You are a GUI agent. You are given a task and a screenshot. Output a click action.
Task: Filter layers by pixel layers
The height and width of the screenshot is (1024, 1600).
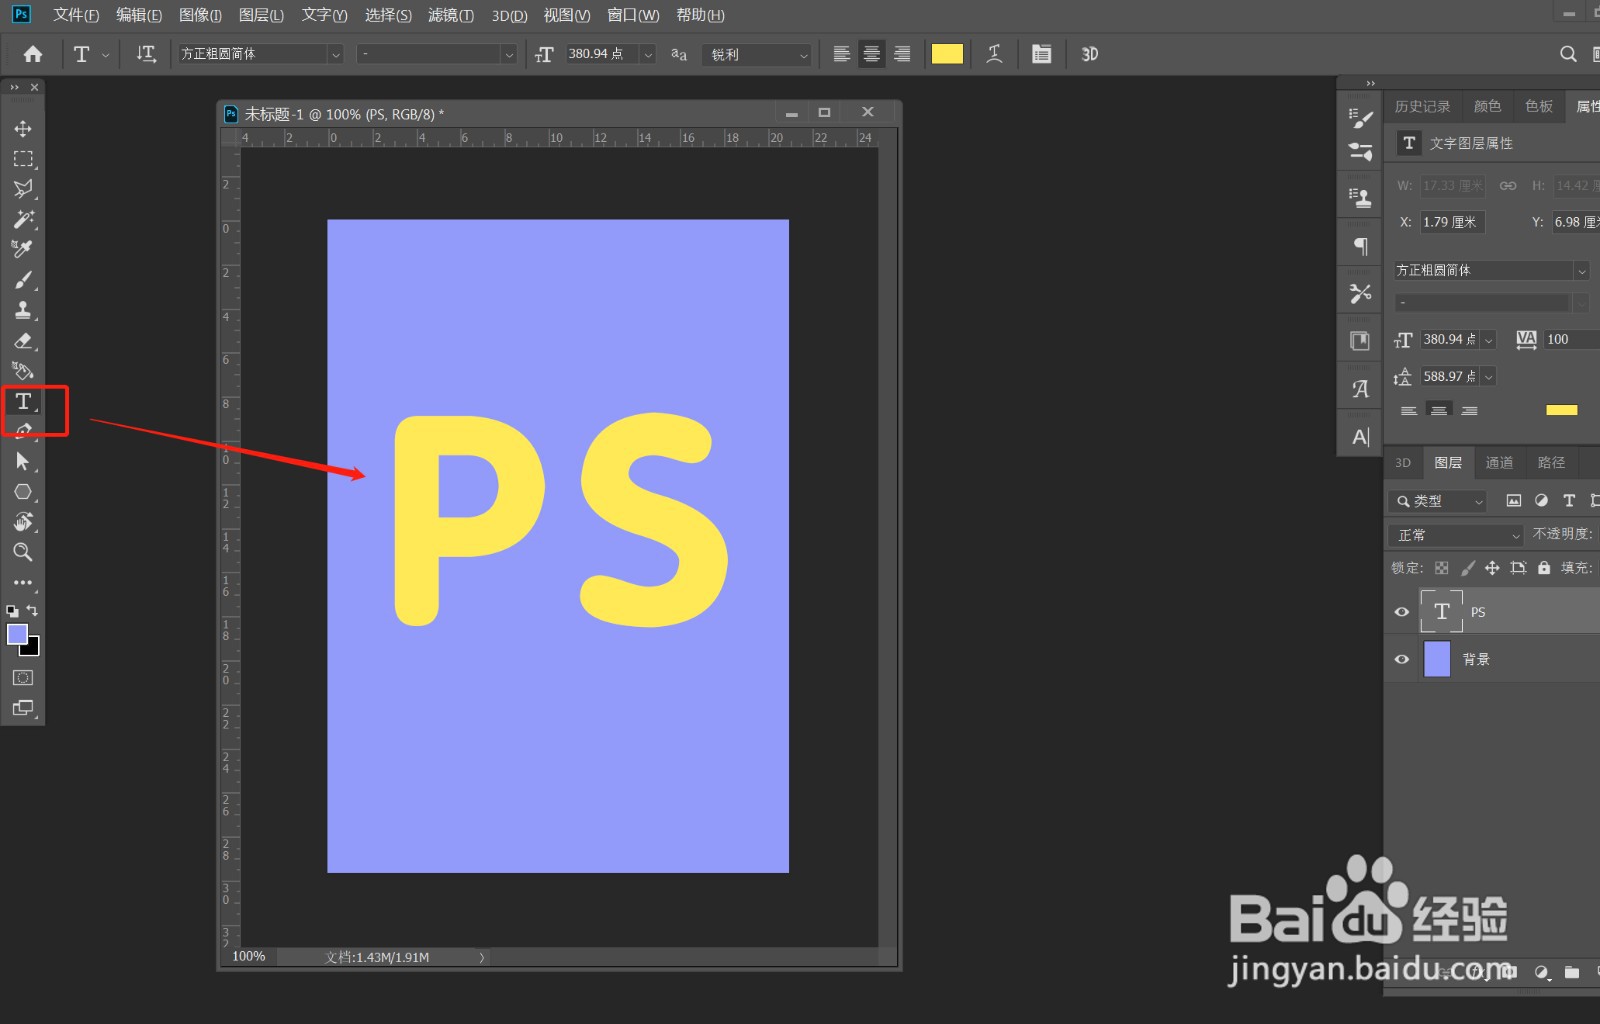(x=1514, y=501)
